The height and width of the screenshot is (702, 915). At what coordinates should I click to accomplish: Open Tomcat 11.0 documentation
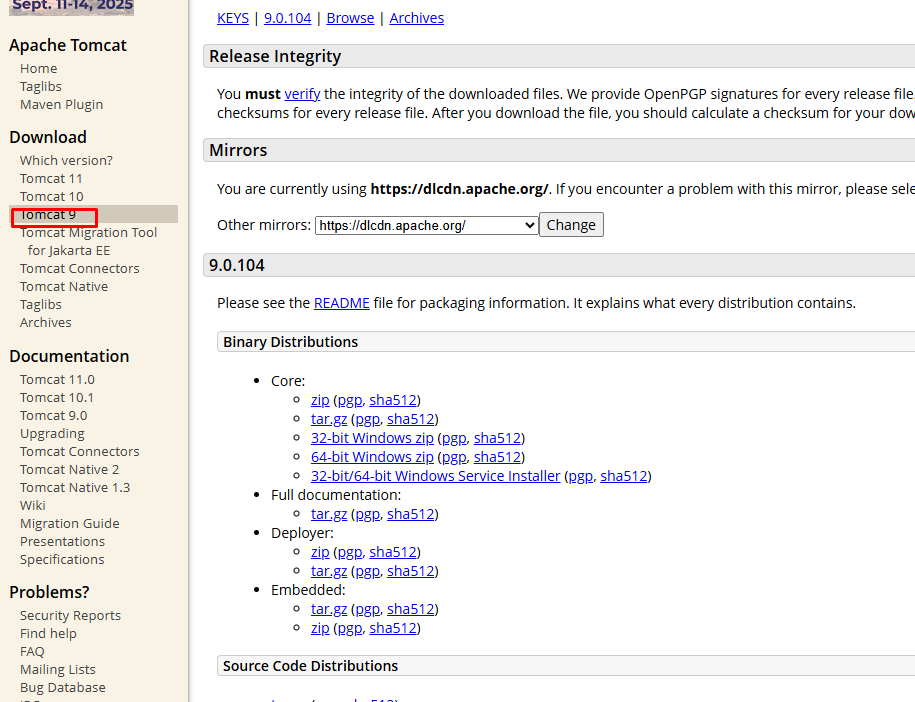57,380
